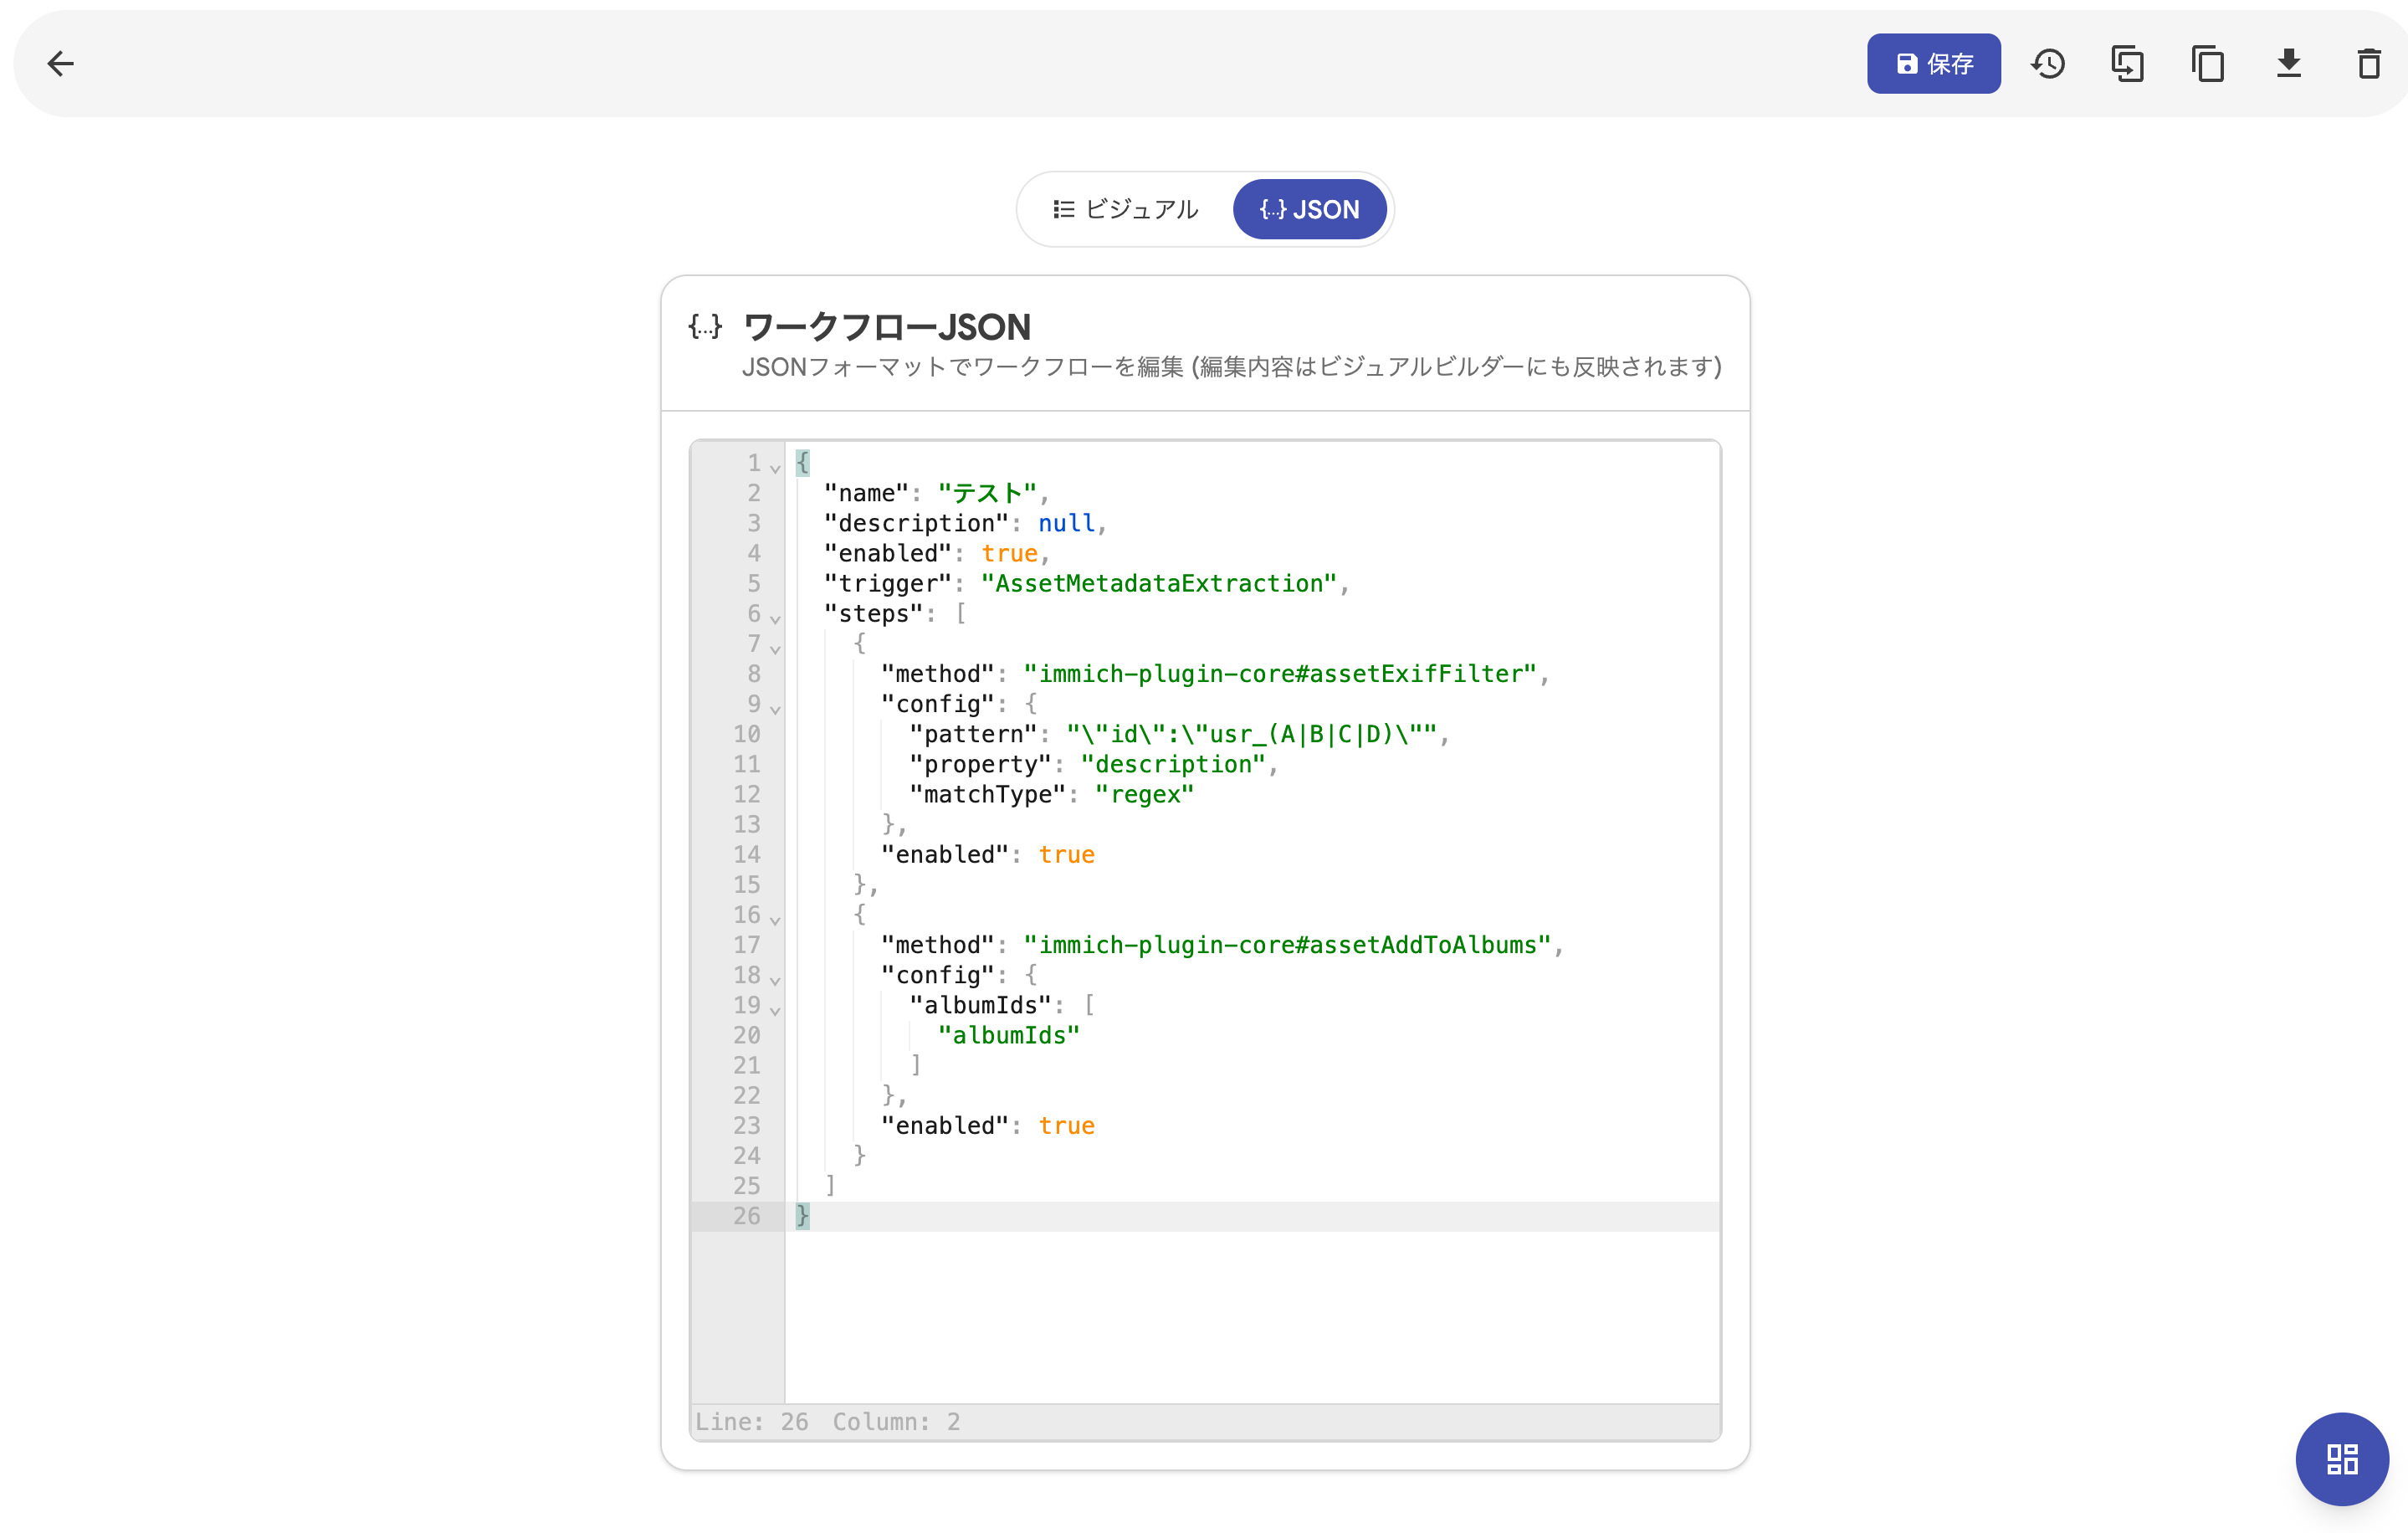The width and height of the screenshot is (2408, 1533).
Task: Click true on line 4
Action: pyautogui.click(x=1009, y=553)
